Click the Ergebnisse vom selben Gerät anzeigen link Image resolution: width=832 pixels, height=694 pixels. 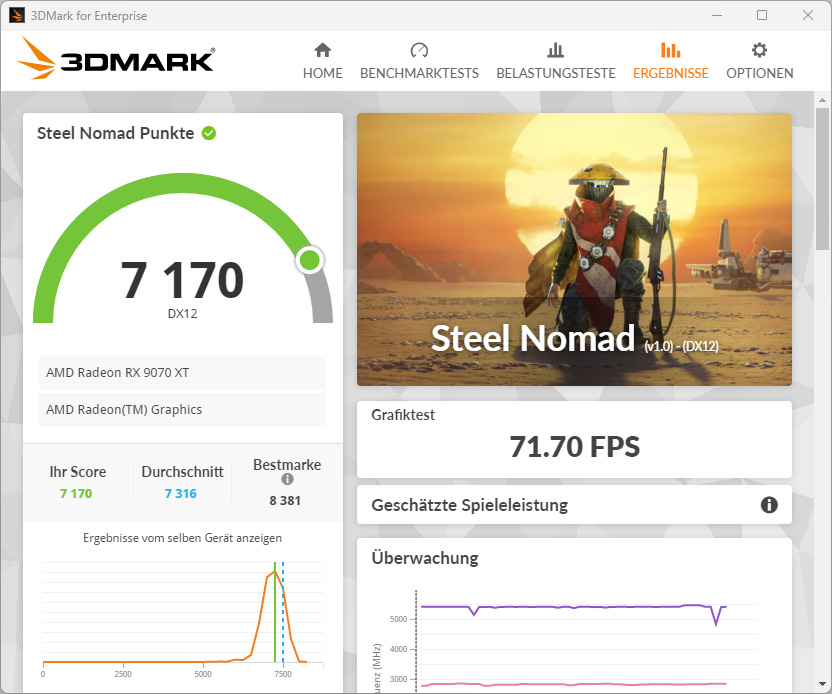click(182, 538)
